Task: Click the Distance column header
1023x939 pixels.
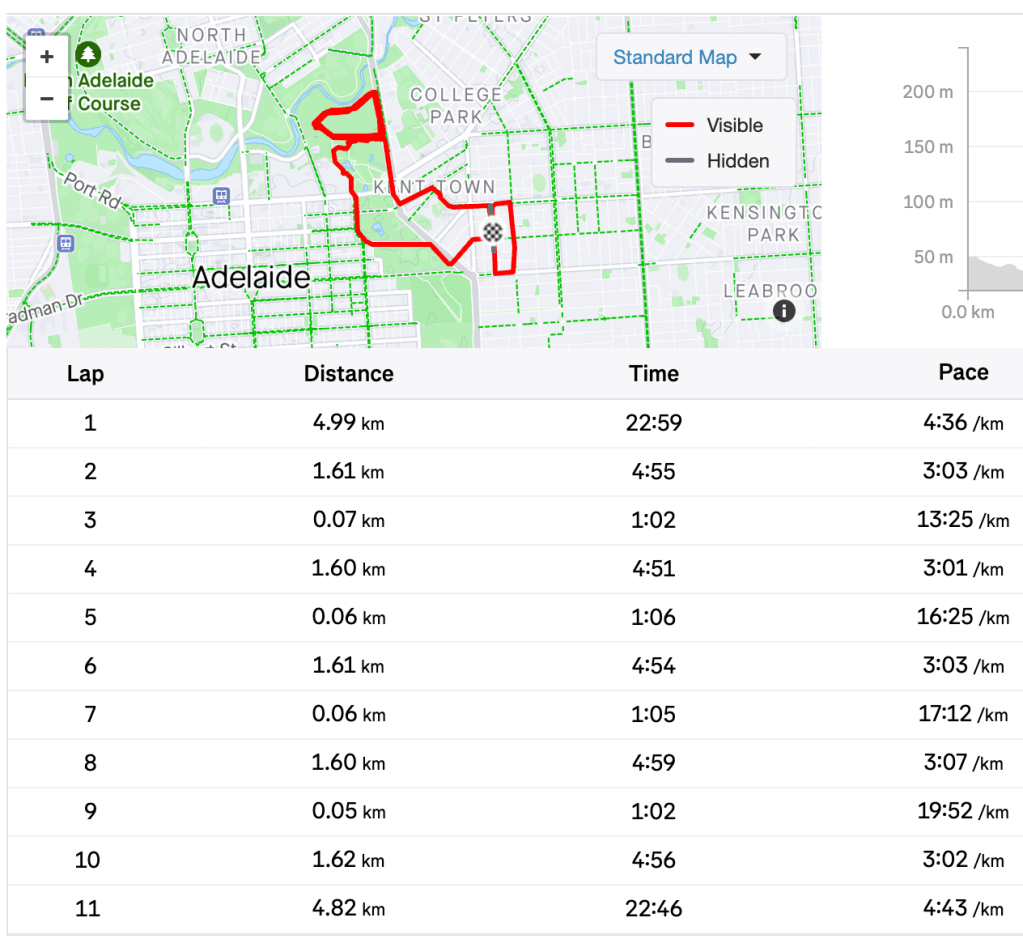Action: pos(348,374)
